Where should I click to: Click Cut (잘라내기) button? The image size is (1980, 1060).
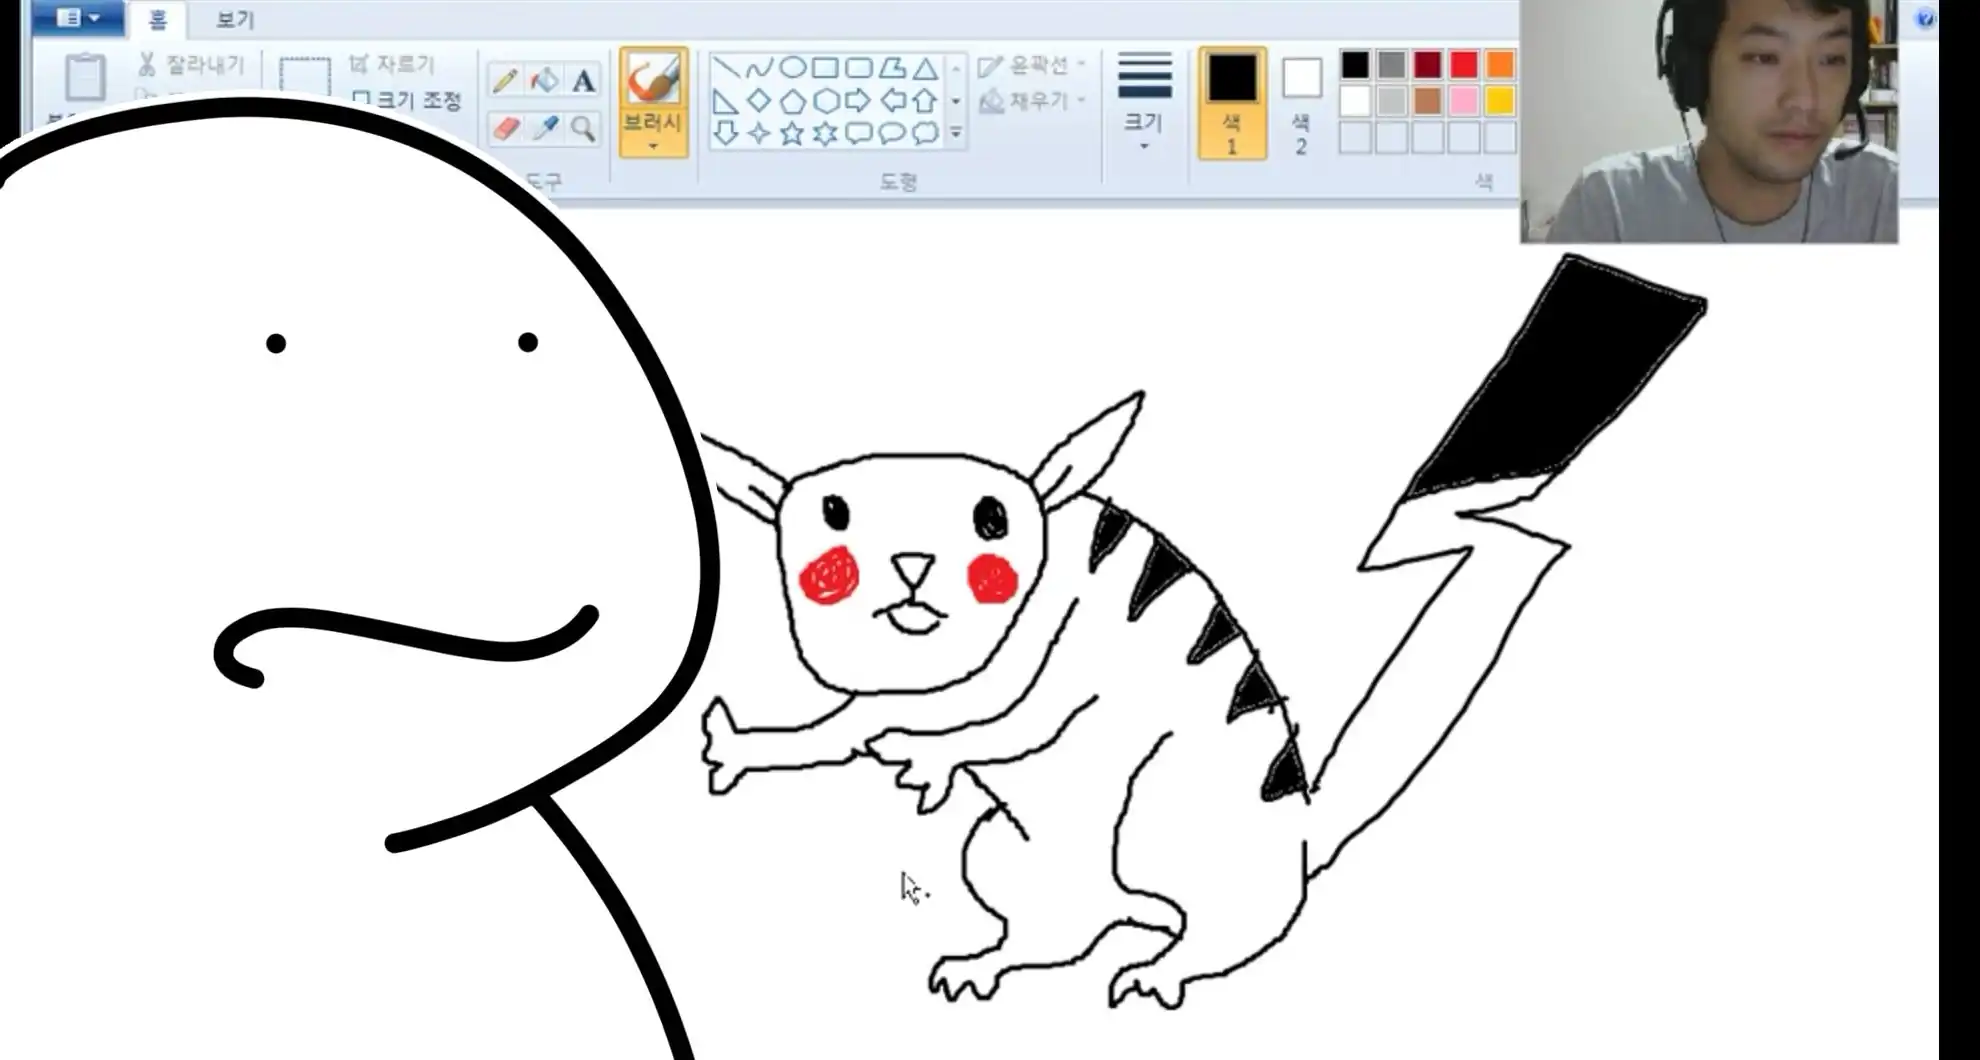point(192,65)
